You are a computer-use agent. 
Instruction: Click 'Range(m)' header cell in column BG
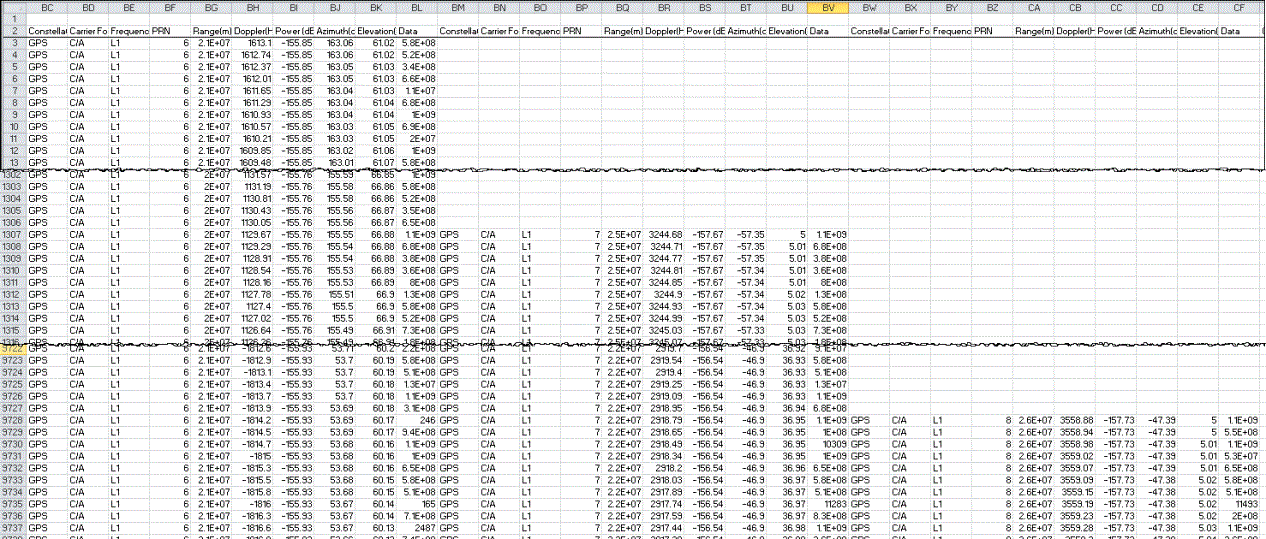tap(211, 31)
